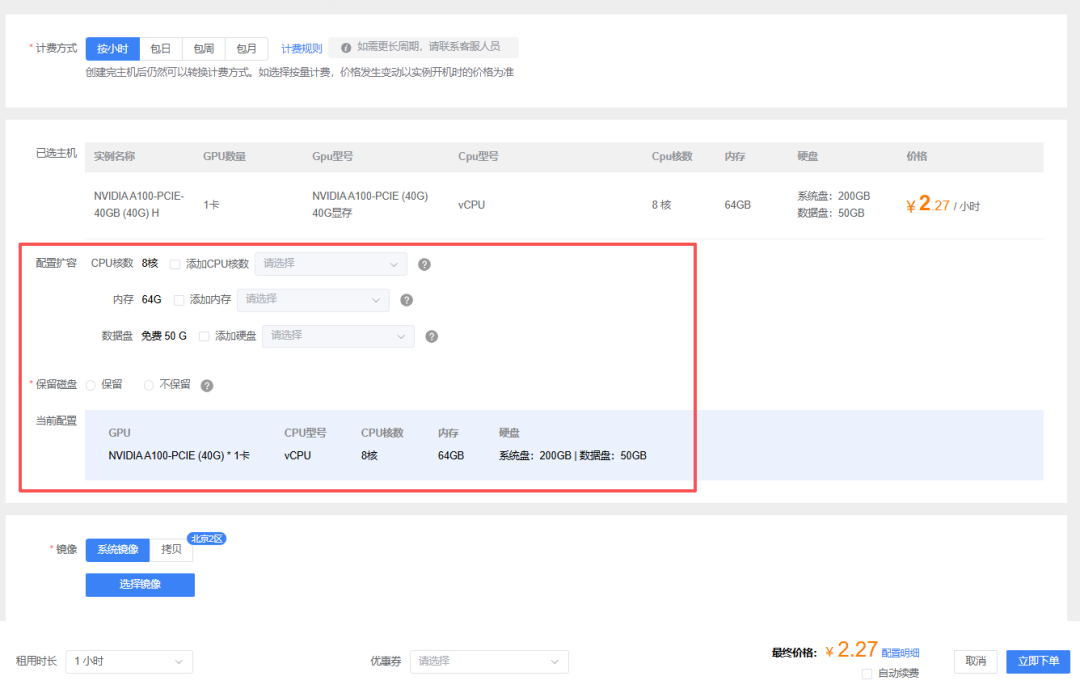Click the 北京2区 badge
Viewport: 1080px width, 689px height.
207,539
